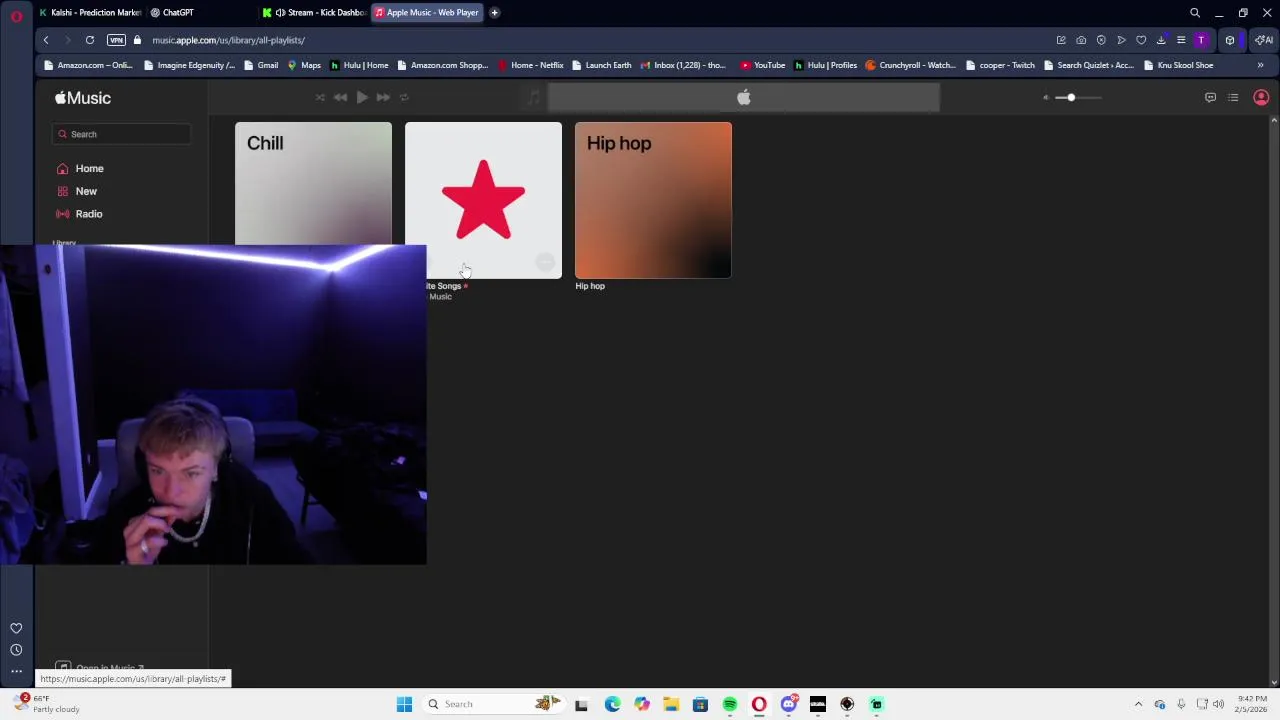Open history clock icon in Opera sidebar
This screenshot has width=1280, height=720.
[16, 650]
